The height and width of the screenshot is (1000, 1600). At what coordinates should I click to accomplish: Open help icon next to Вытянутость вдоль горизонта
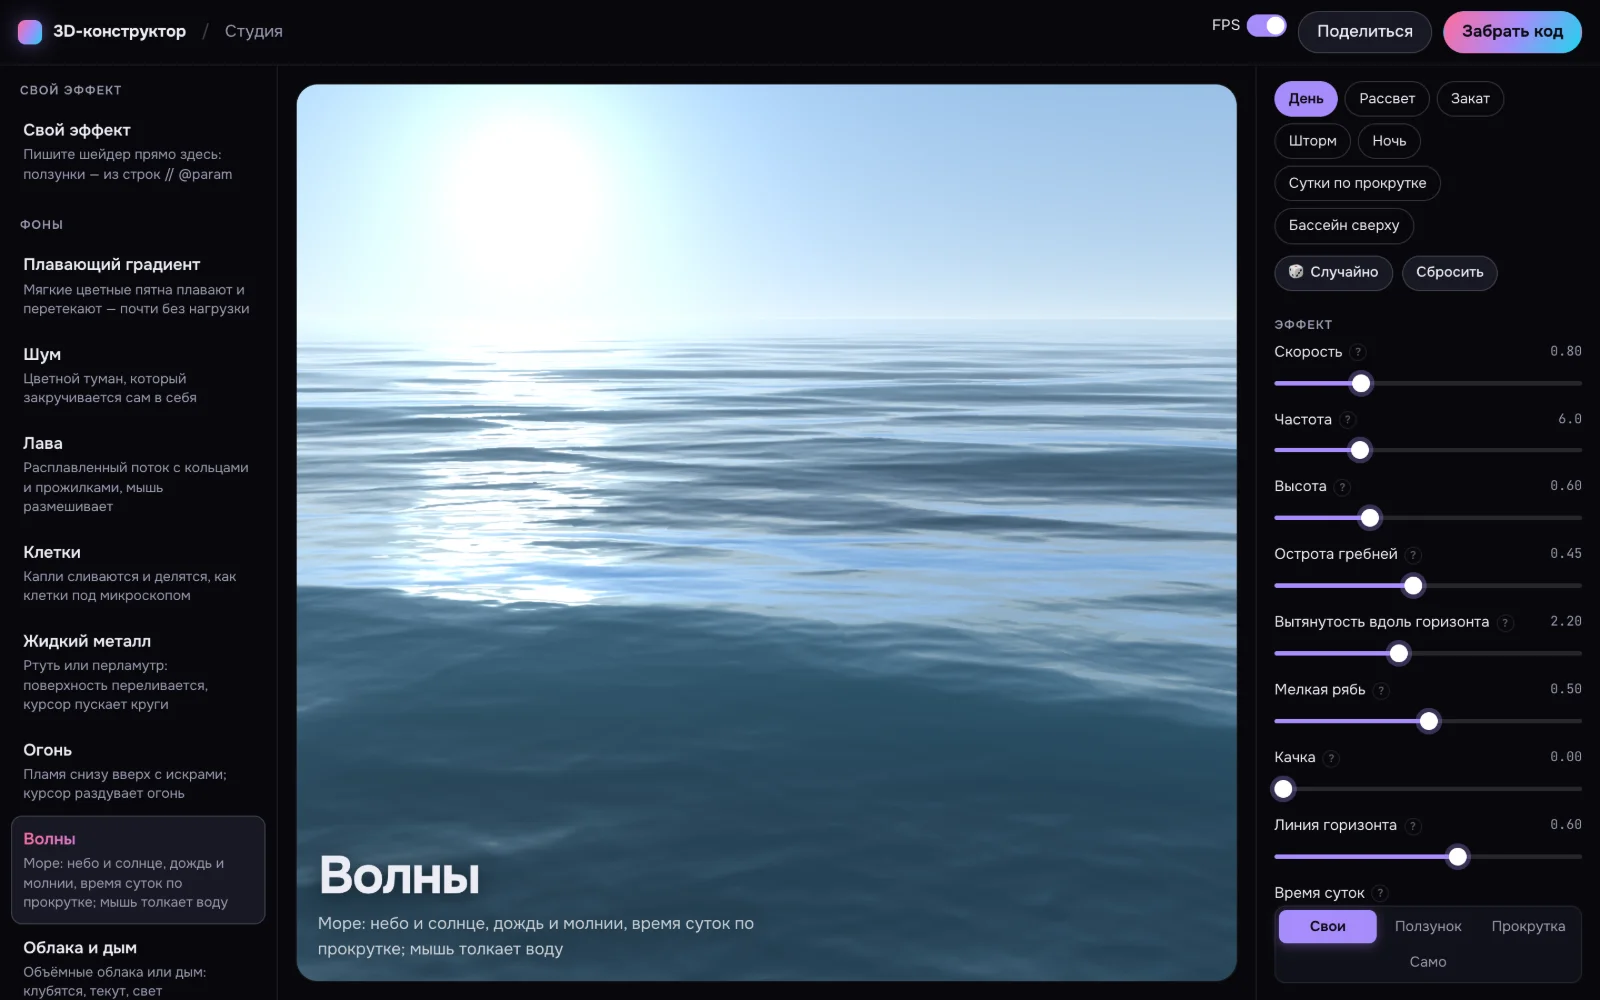1506,623
